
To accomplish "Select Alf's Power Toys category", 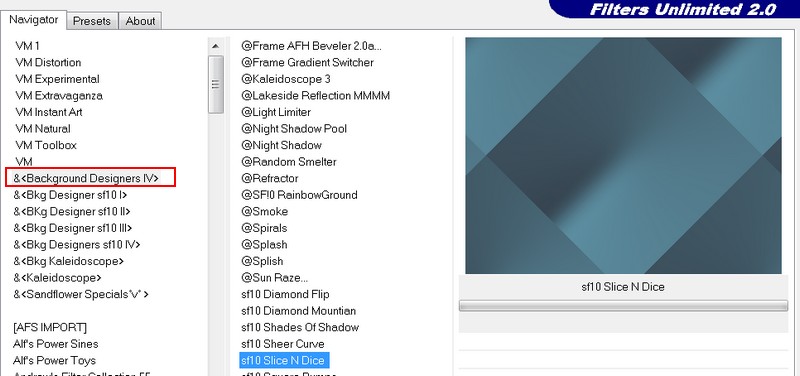I will click(x=54, y=360).
